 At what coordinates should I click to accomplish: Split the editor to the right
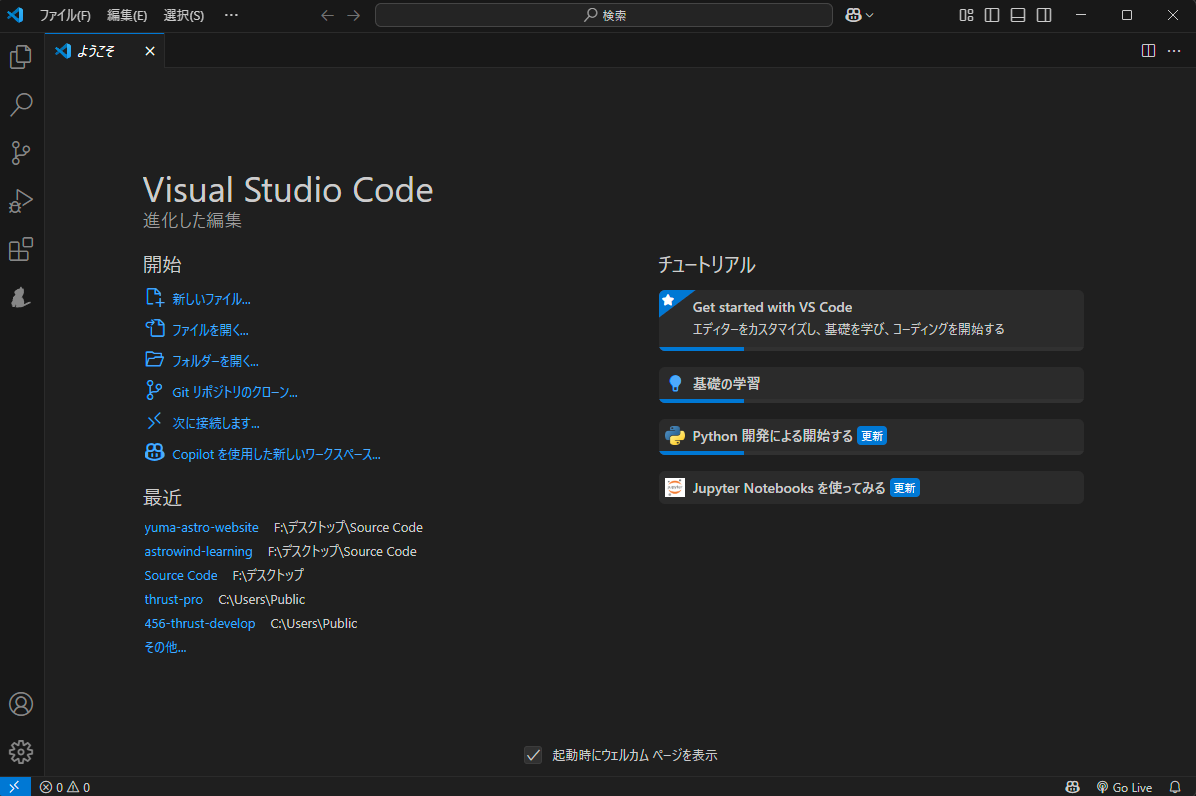(x=1148, y=50)
